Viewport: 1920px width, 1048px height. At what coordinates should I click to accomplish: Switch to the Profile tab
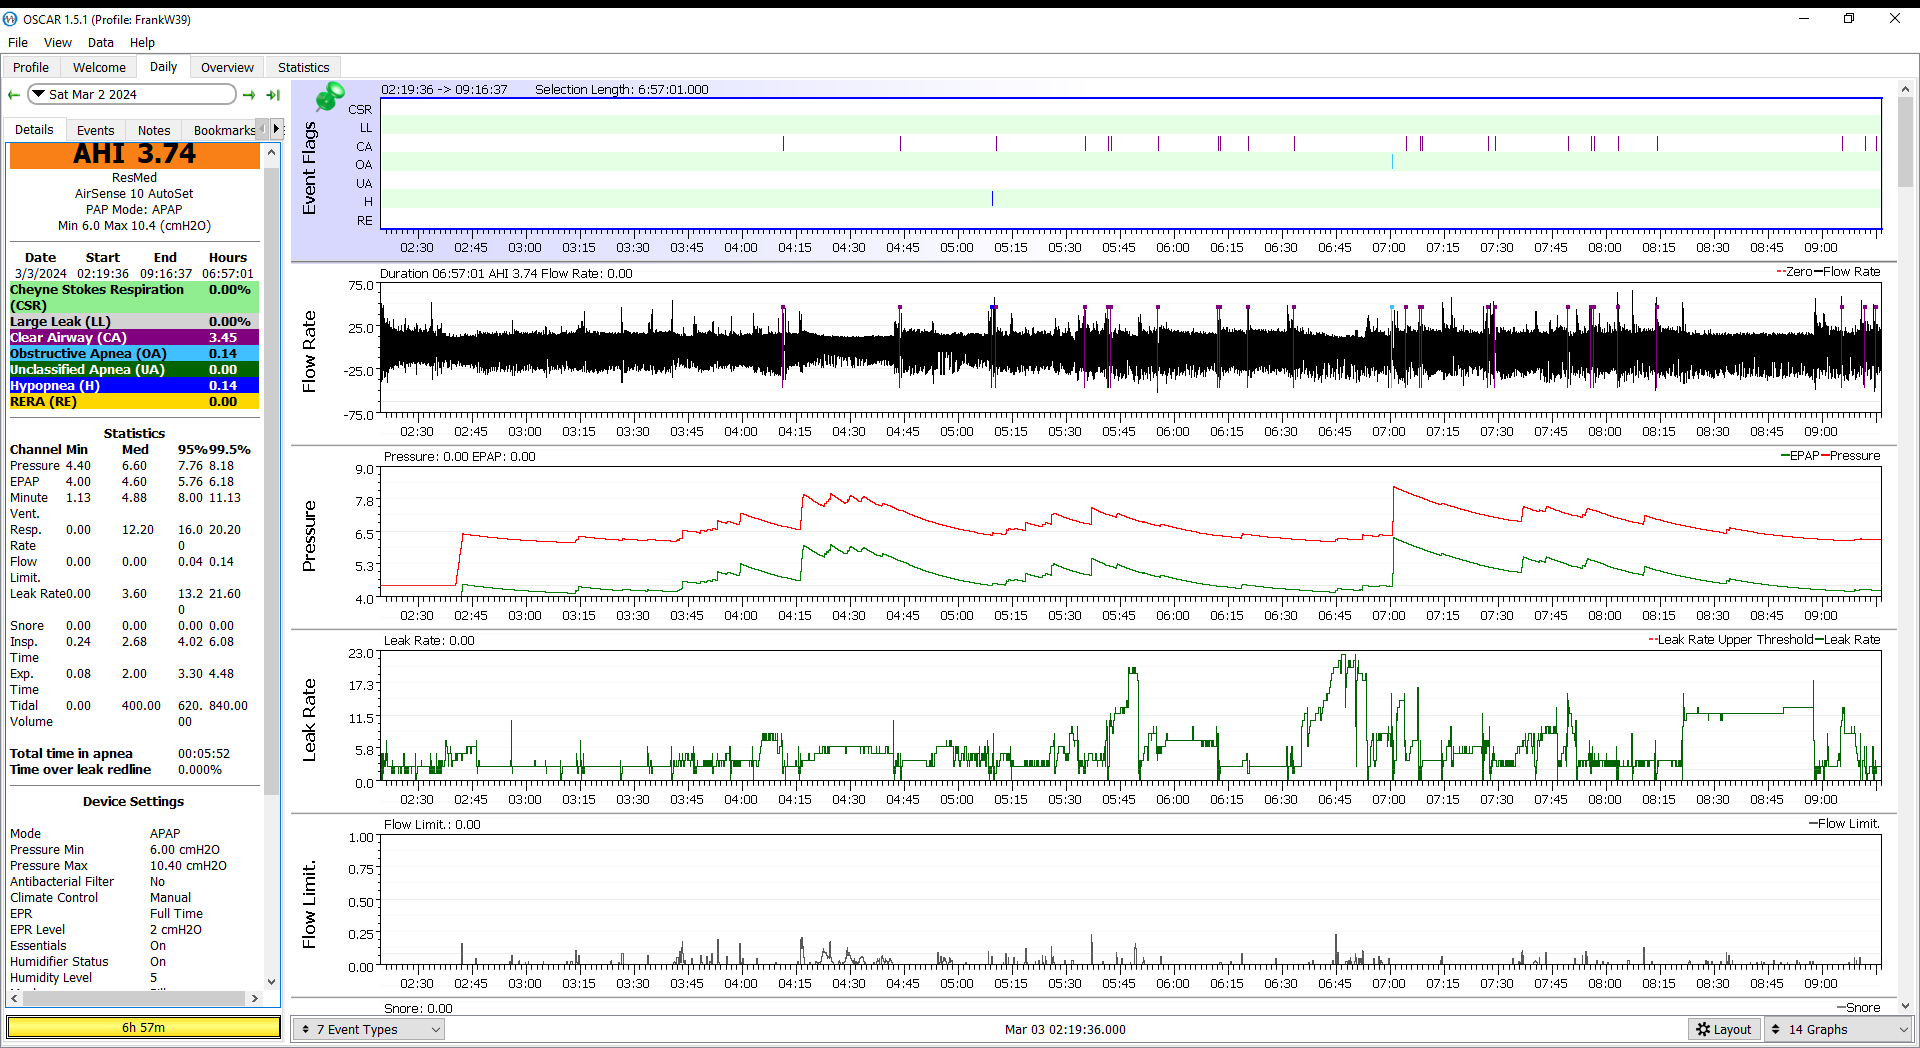(x=31, y=68)
